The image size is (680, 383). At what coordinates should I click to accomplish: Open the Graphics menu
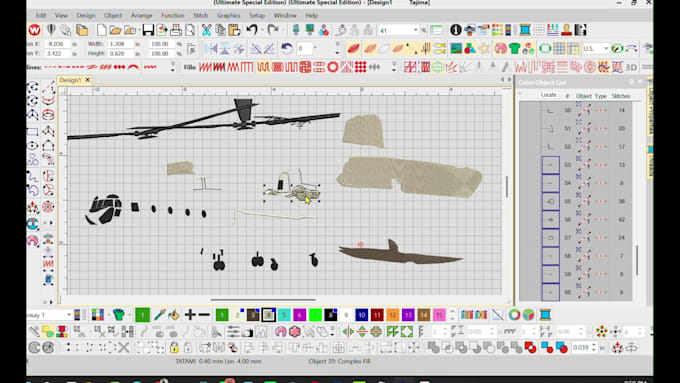pos(229,15)
